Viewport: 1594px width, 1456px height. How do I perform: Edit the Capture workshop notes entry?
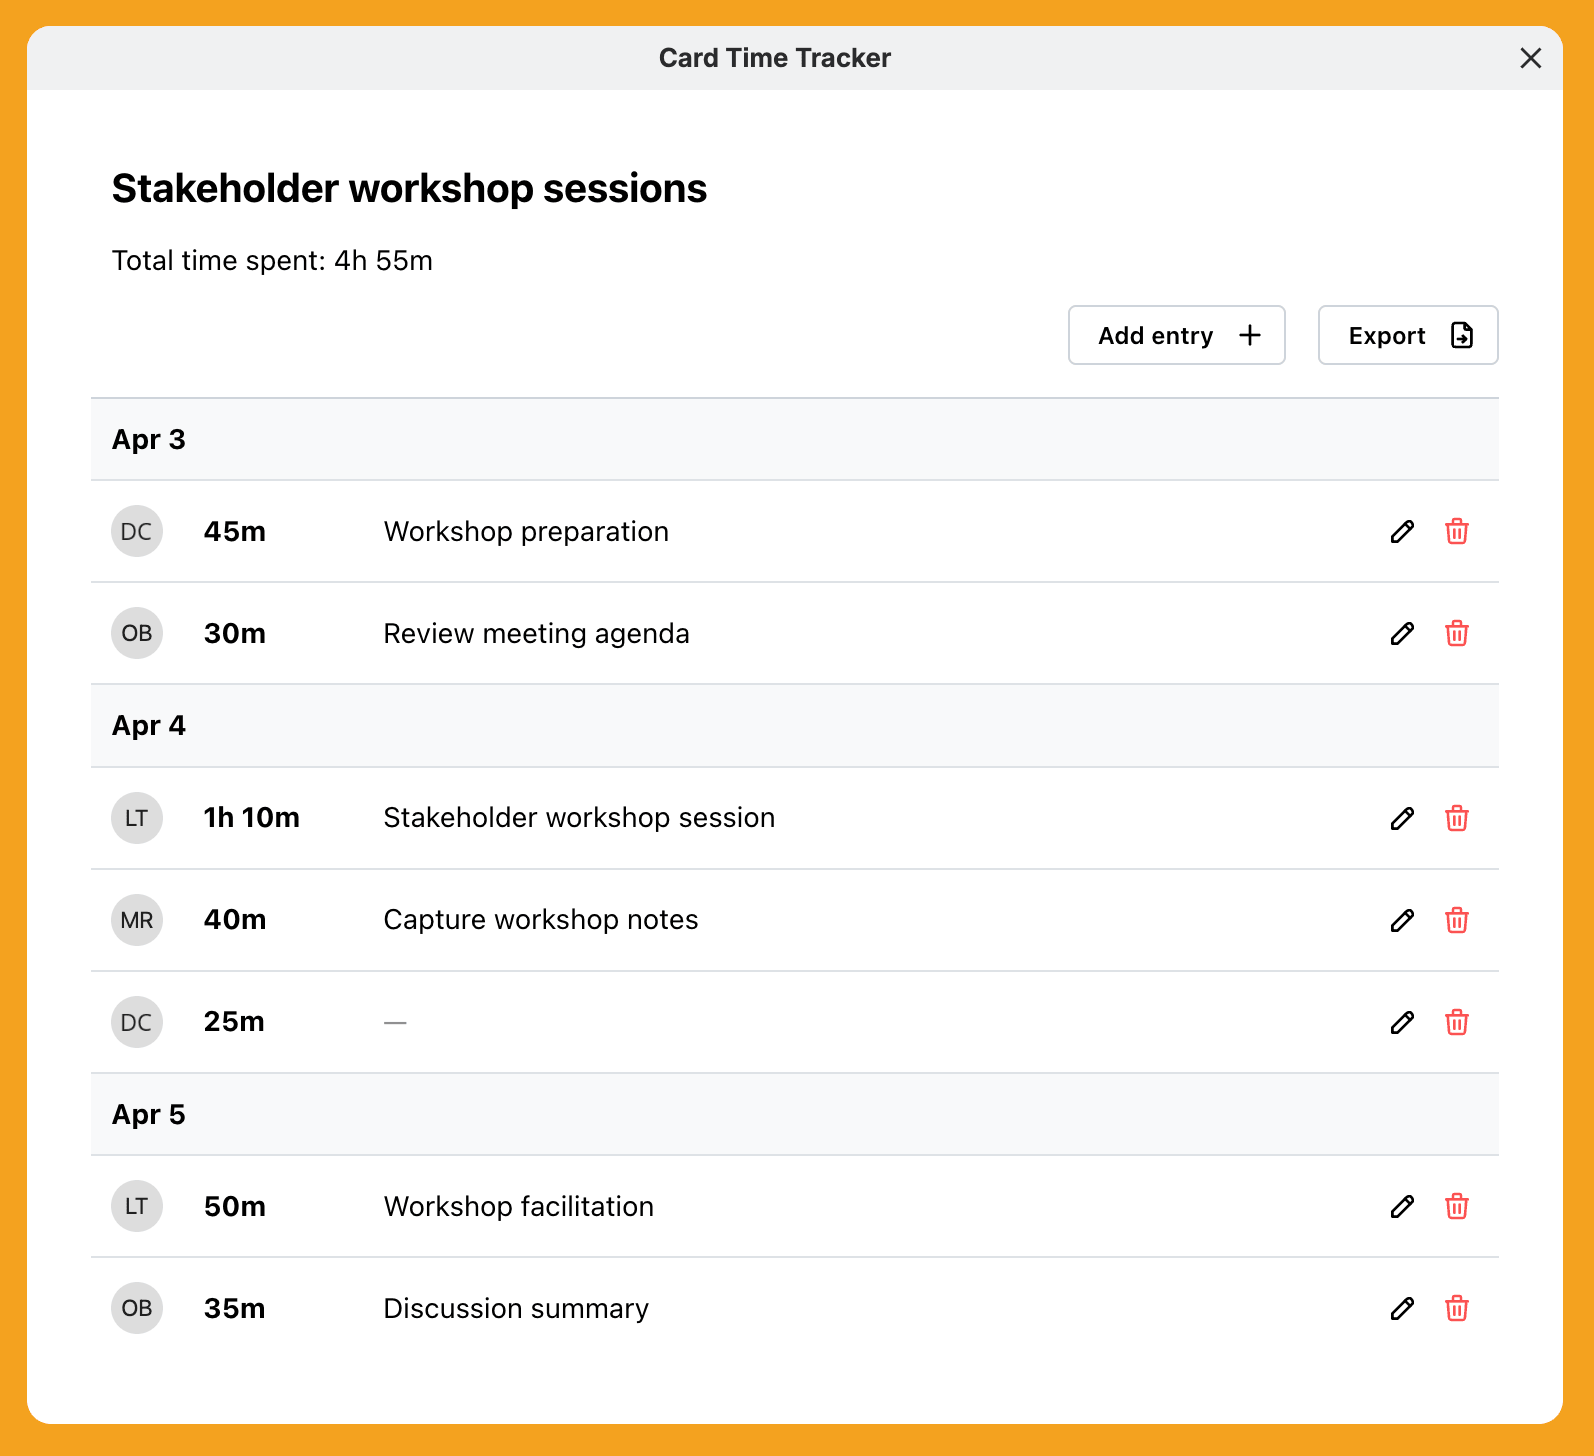click(x=1402, y=921)
